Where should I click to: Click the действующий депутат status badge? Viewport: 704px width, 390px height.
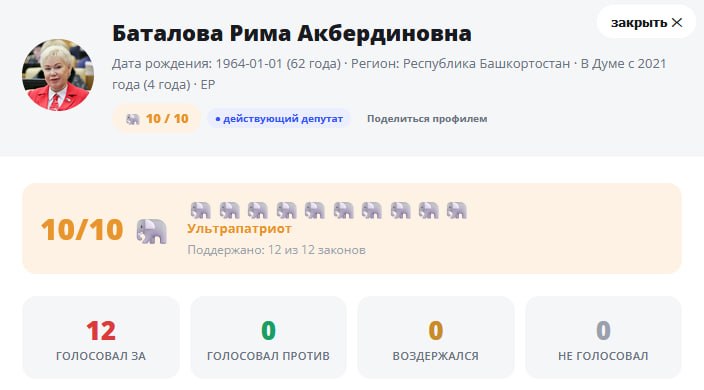click(x=279, y=119)
